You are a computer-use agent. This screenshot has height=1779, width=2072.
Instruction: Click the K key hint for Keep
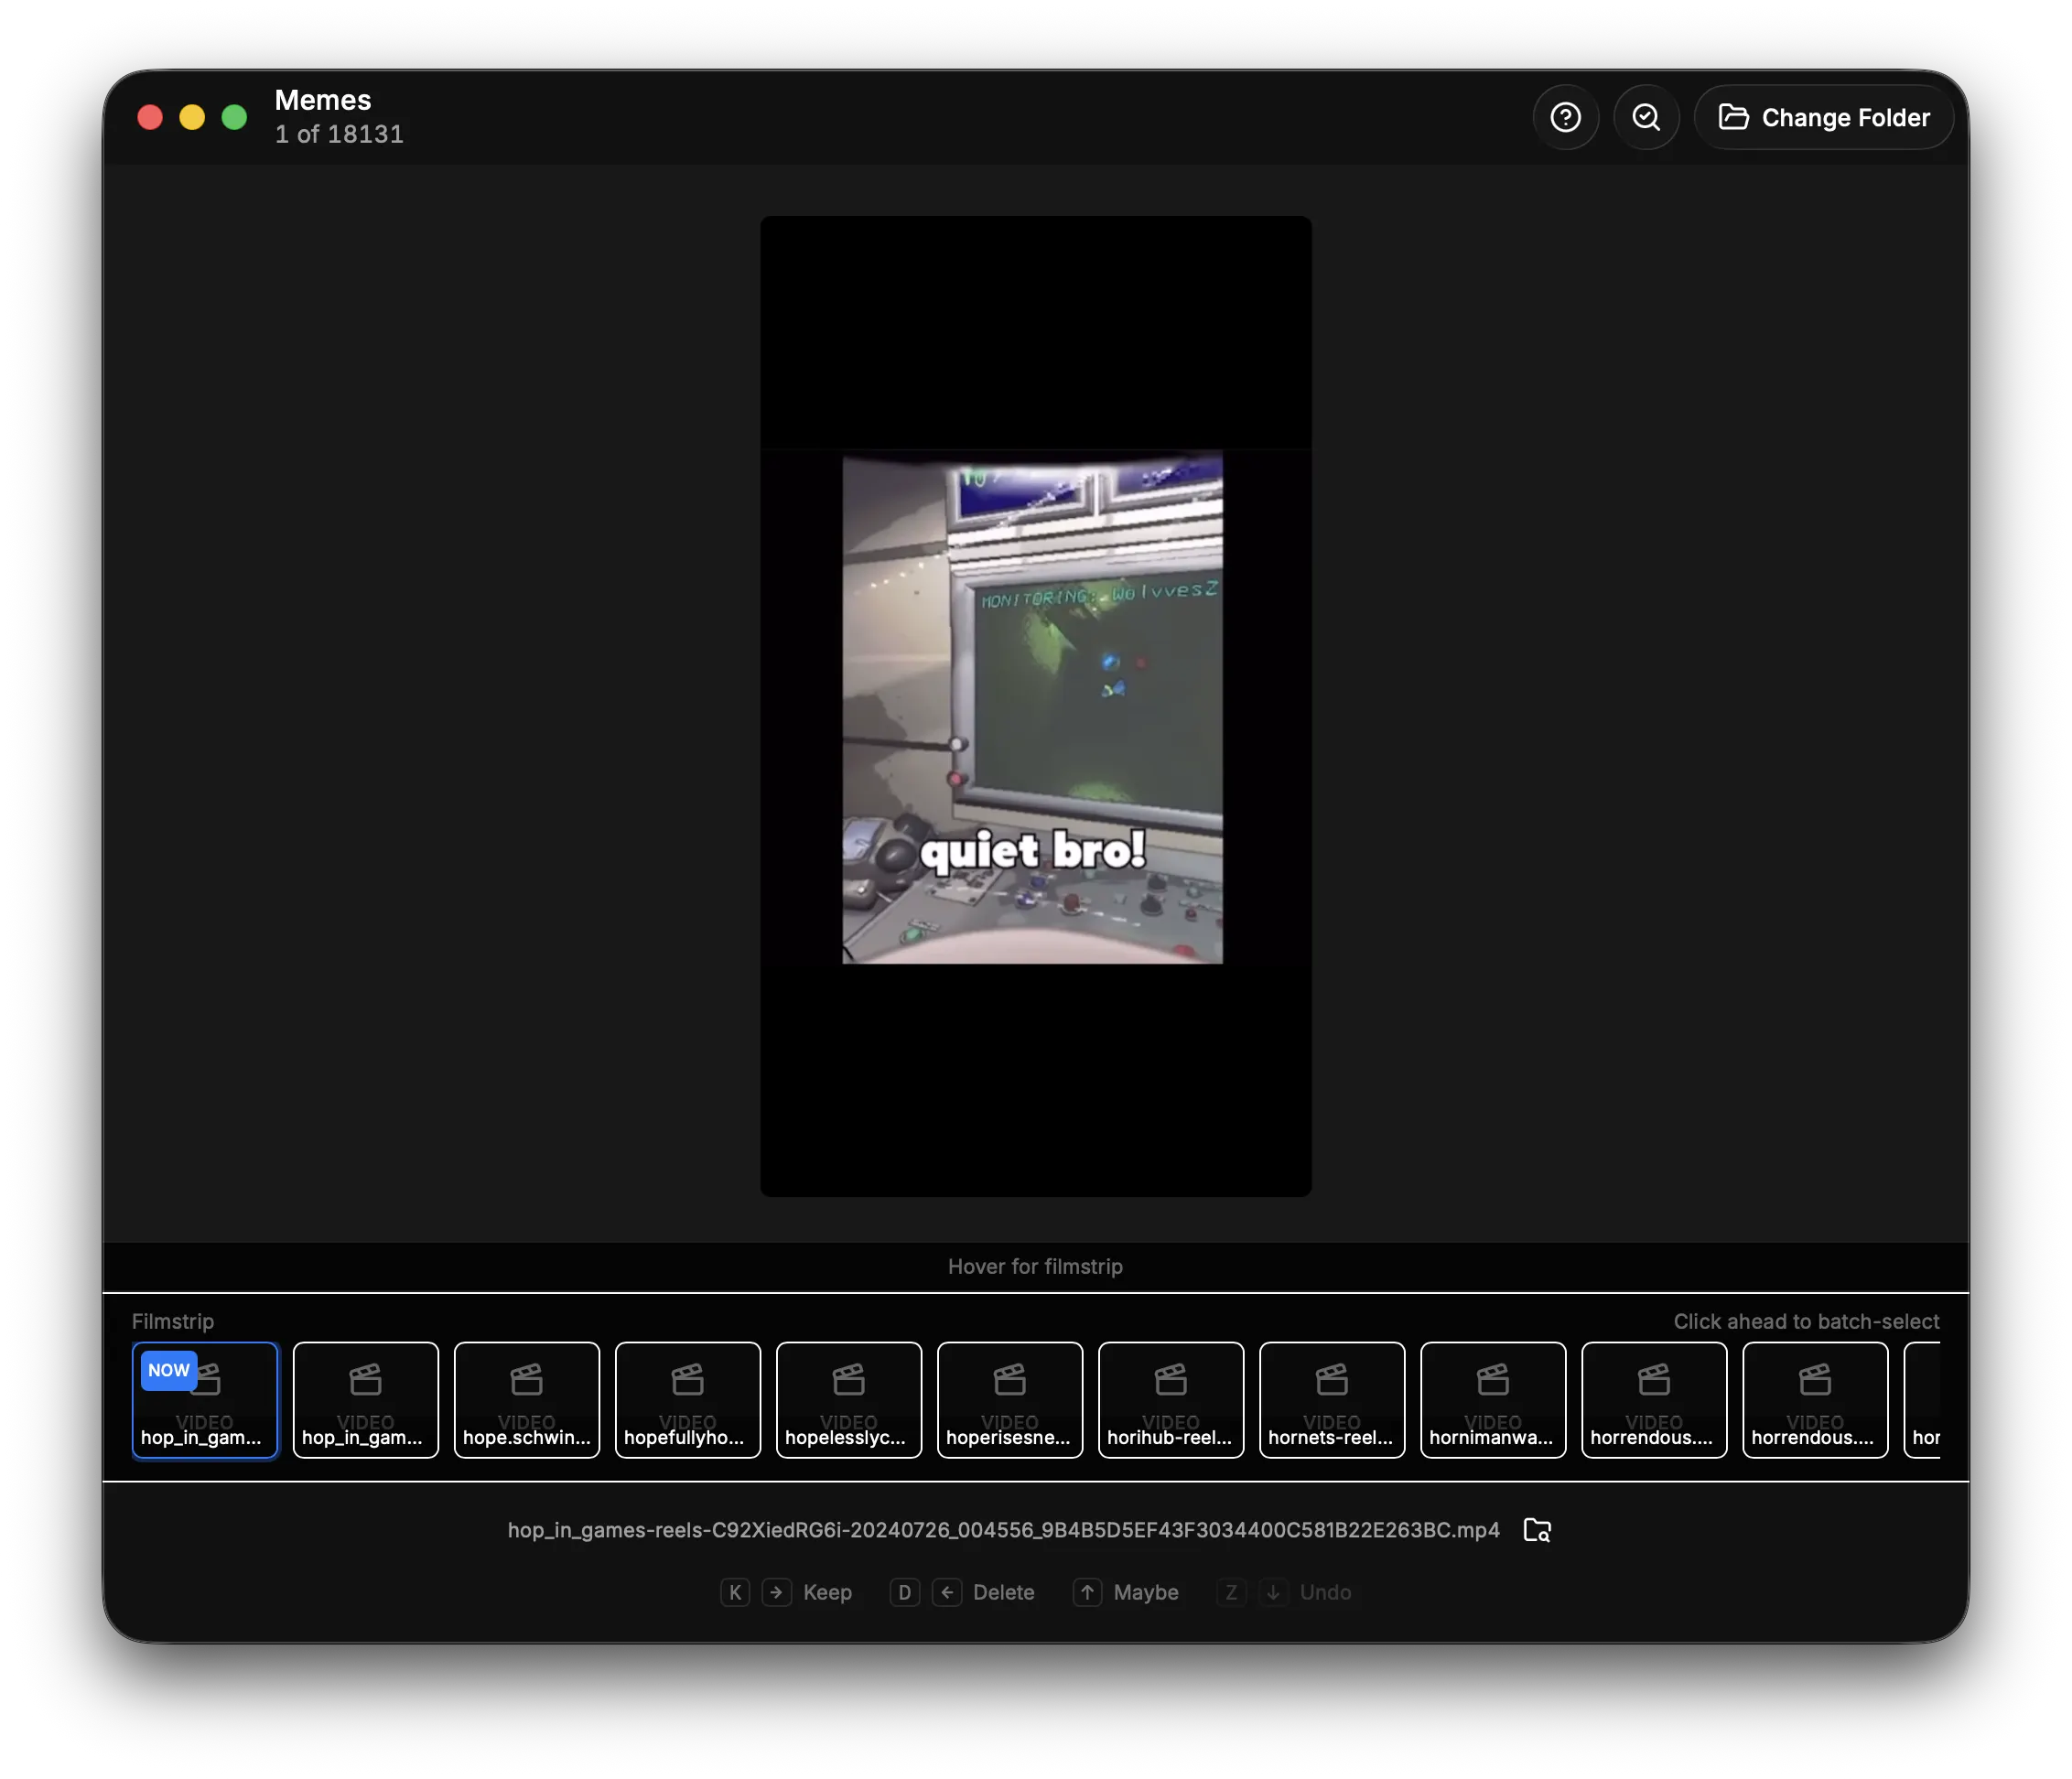735,1593
